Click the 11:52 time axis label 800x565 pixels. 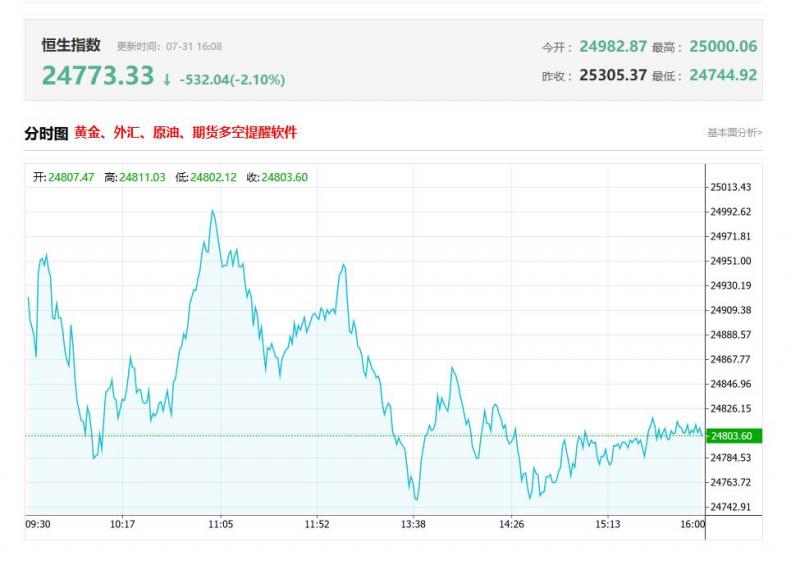[x=317, y=524]
